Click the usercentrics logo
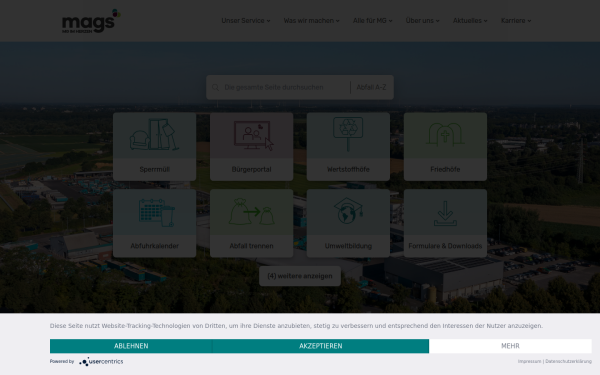 coord(101,361)
